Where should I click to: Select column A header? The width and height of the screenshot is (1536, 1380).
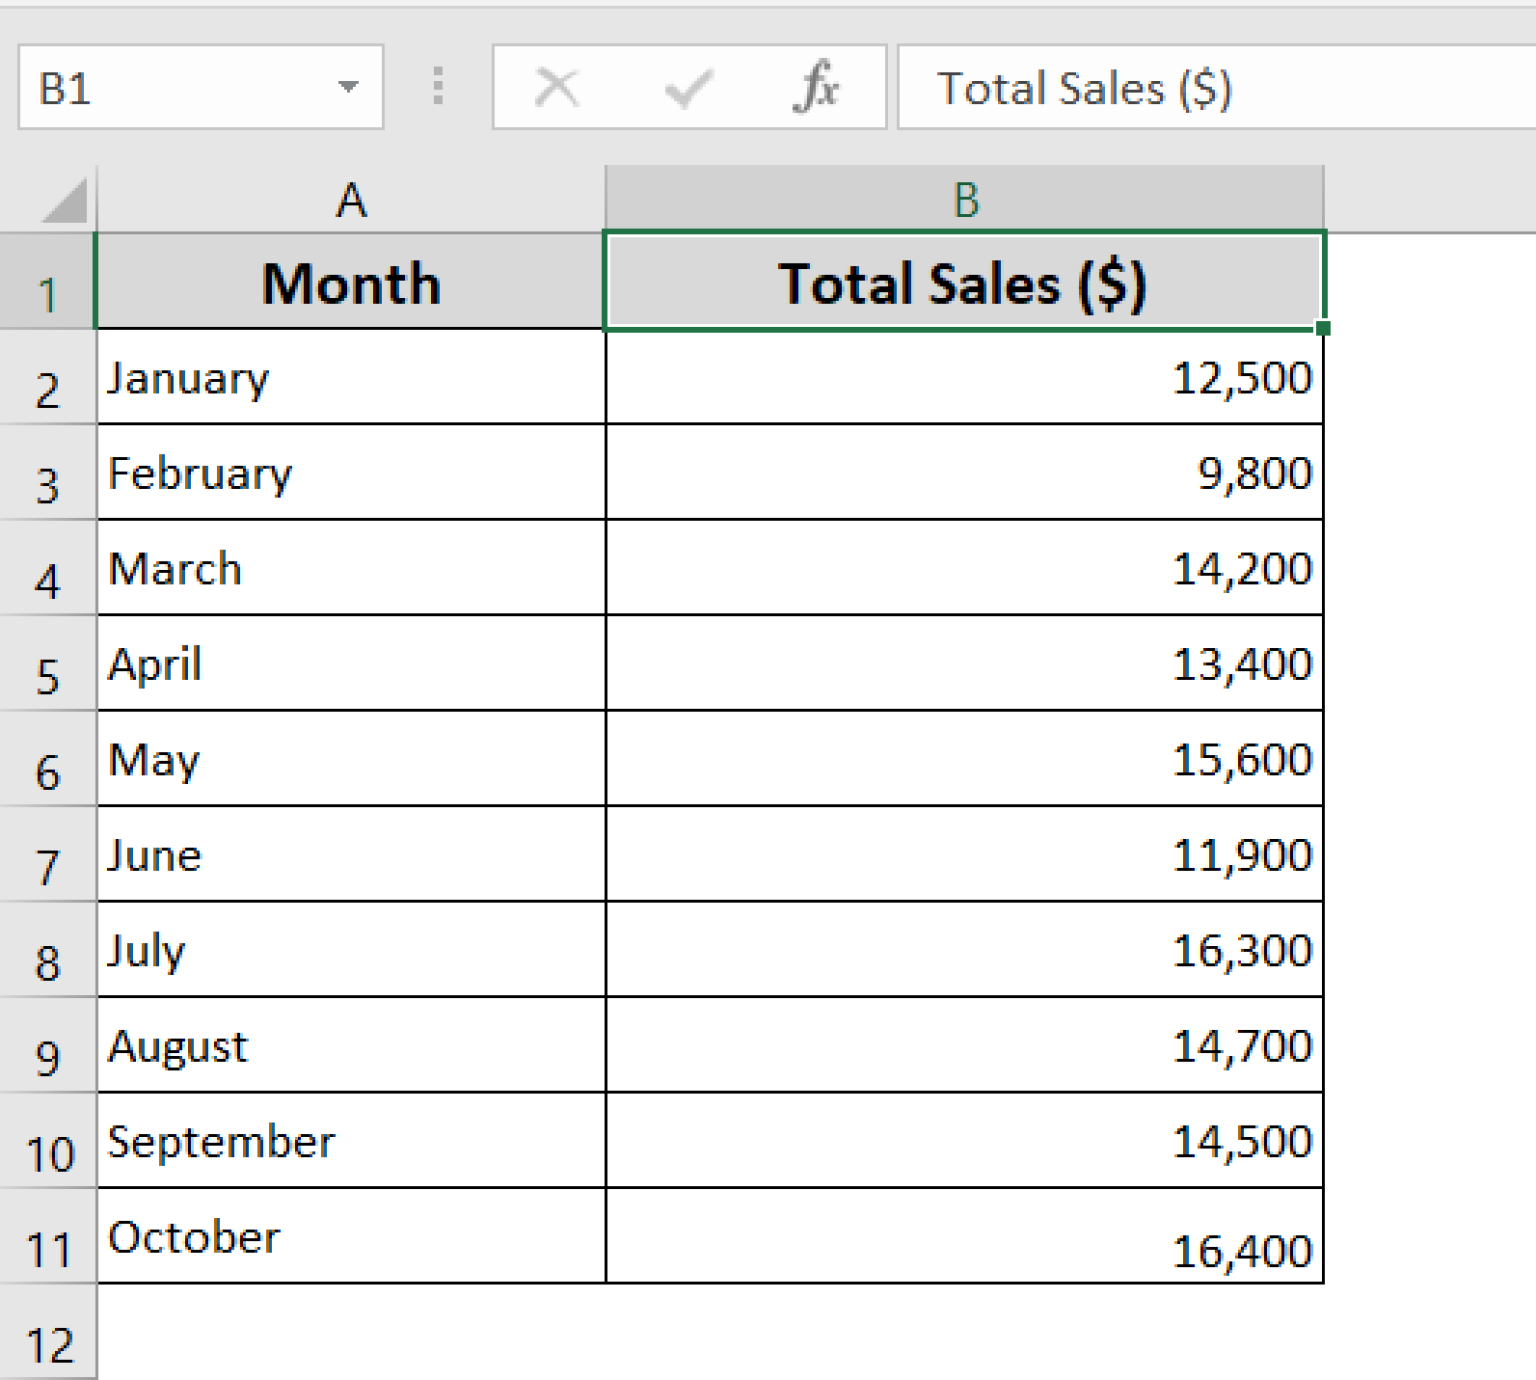click(x=350, y=198)
